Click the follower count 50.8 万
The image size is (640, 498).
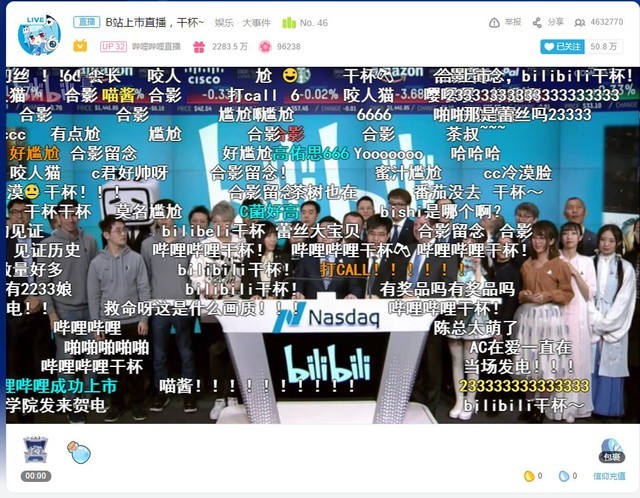(x=603, y=47)
